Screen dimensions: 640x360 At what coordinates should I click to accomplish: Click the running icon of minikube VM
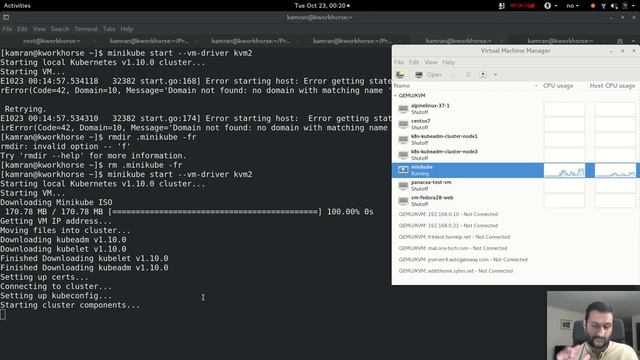[x=403, y=170]
